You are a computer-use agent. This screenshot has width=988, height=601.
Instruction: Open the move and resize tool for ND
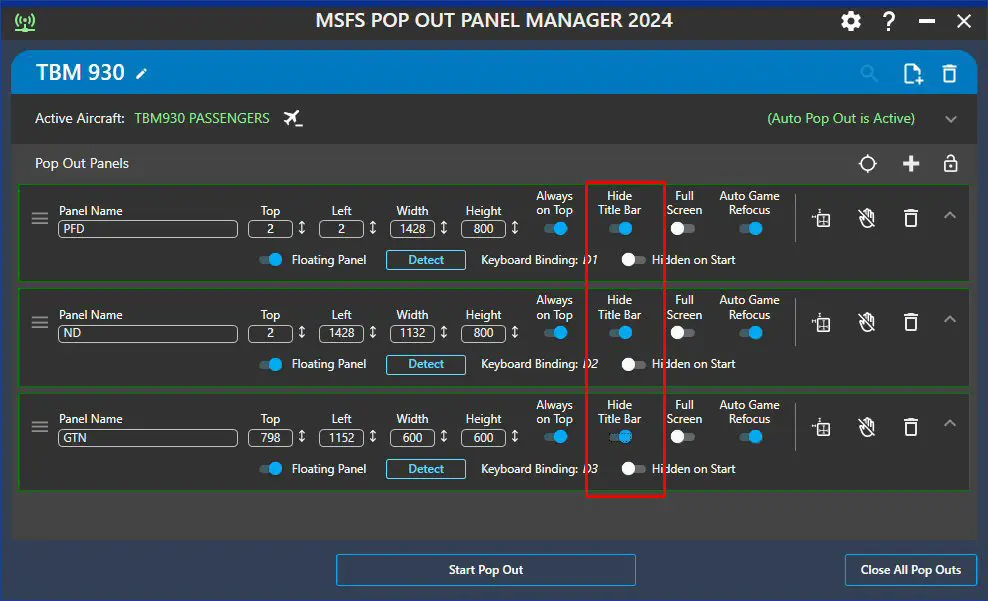point(821,323)
